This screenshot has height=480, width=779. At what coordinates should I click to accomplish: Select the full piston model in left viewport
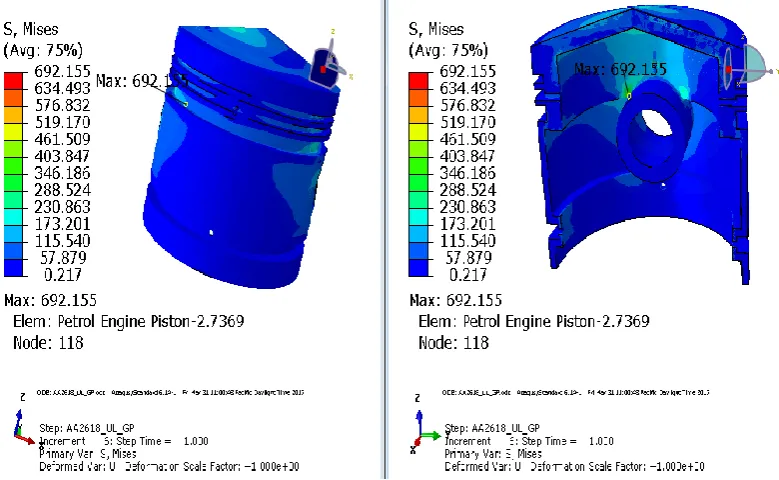point(241,157)
